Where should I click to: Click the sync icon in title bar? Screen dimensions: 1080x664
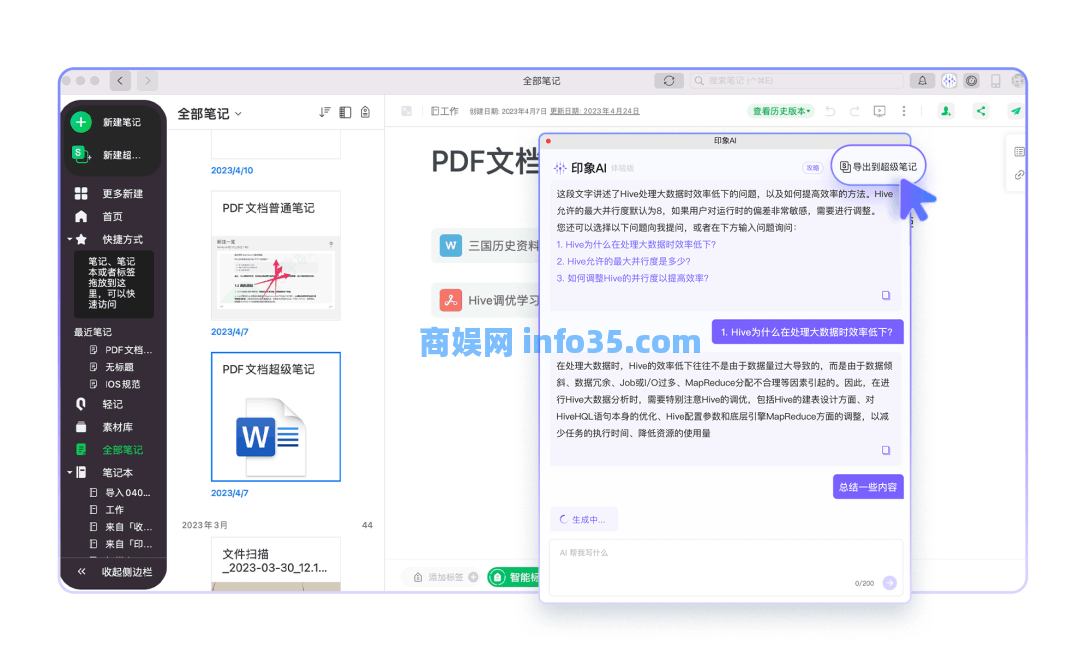[x=668, y=81]
